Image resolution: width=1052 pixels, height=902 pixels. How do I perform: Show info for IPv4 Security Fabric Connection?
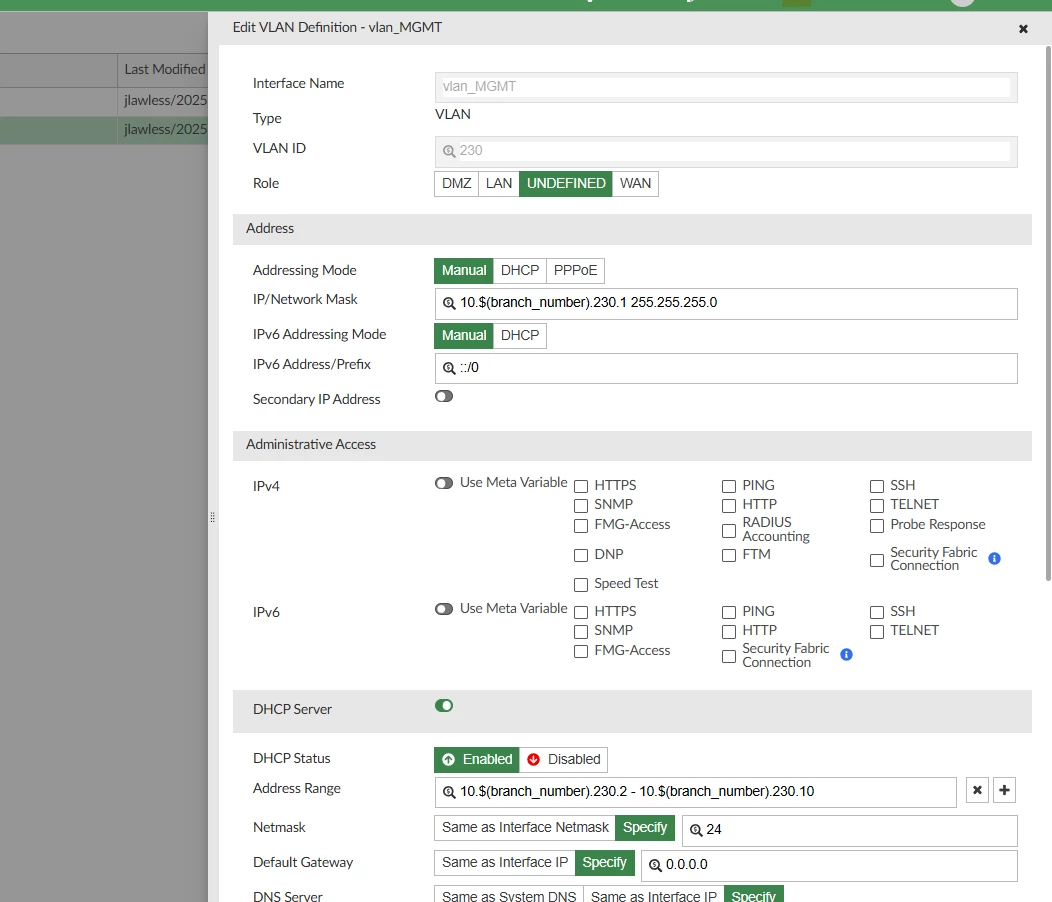click(x=994, y=558)
